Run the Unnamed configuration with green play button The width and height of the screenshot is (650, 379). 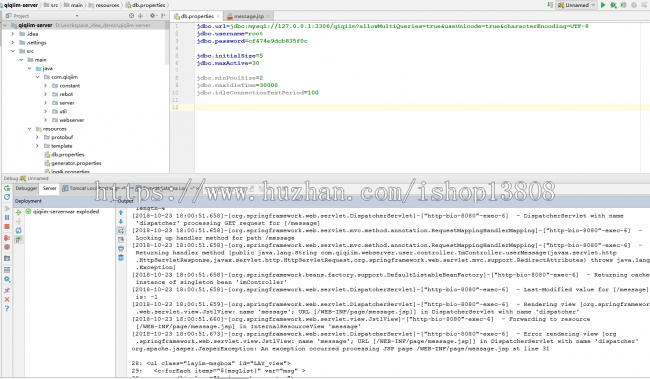pos(603,5)
